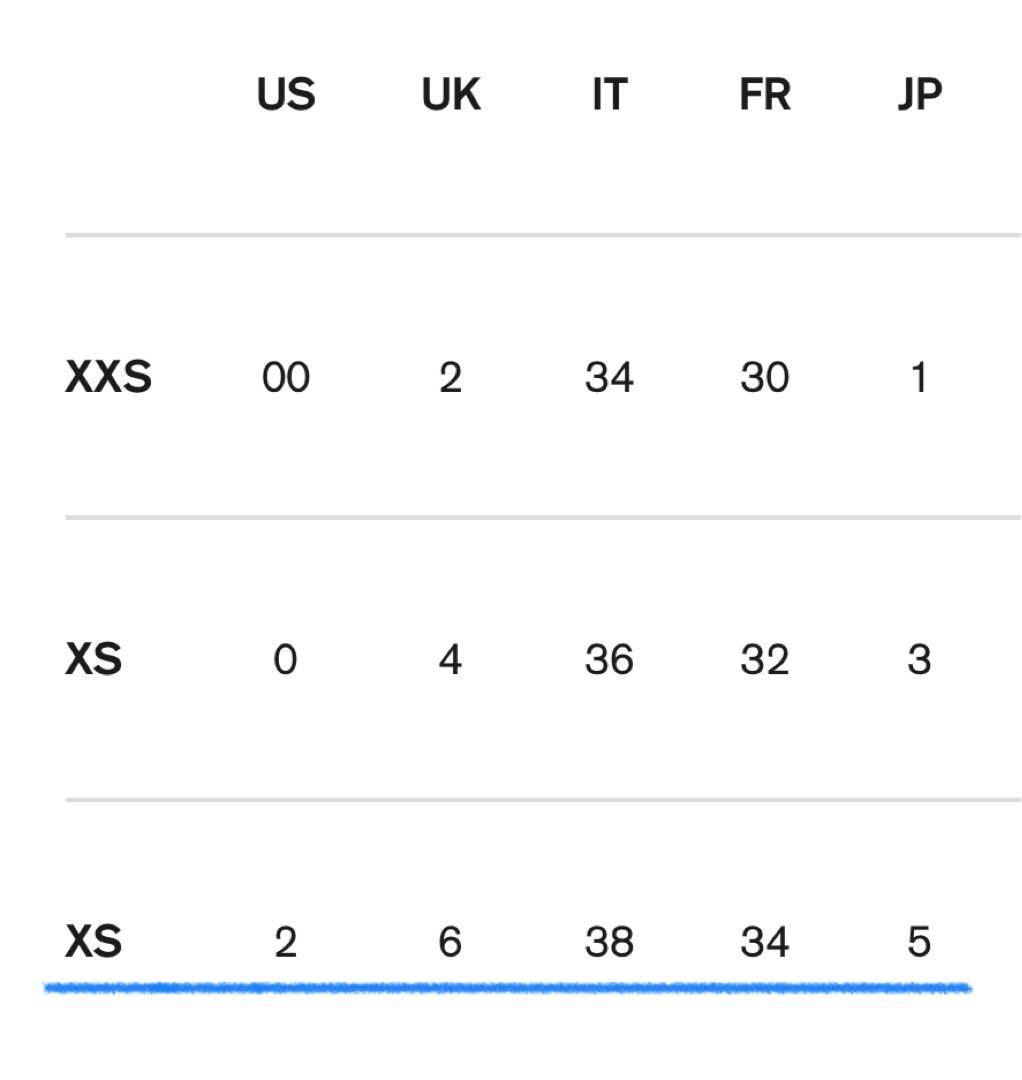Screen dimensions: 1022x1080
Task: Select UK size 4 cell
Action: click(450, 659)
